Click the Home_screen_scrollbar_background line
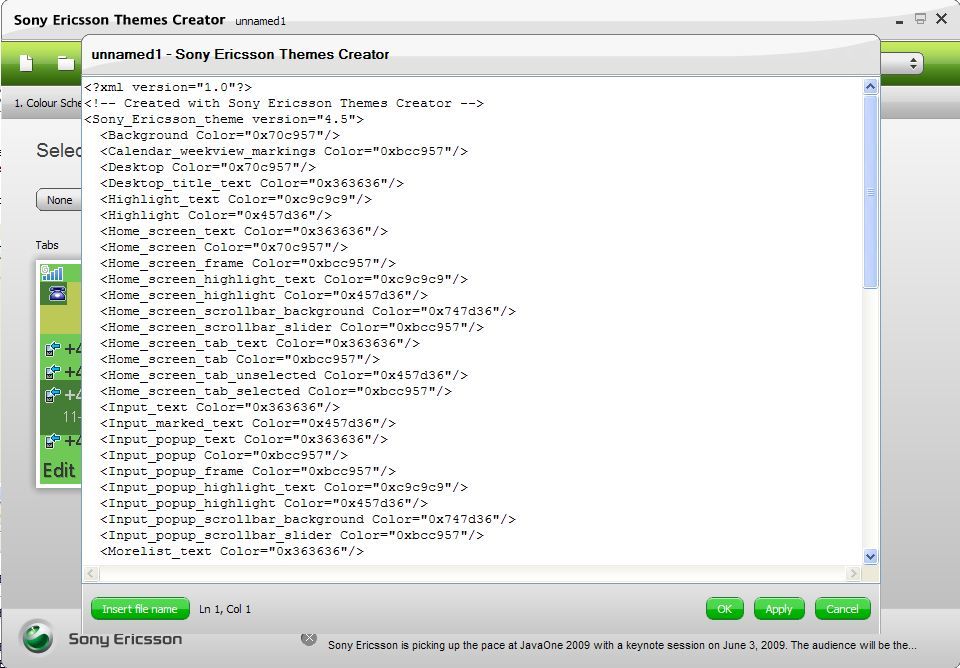The image size is (960, 668). (x=308, y=311)
